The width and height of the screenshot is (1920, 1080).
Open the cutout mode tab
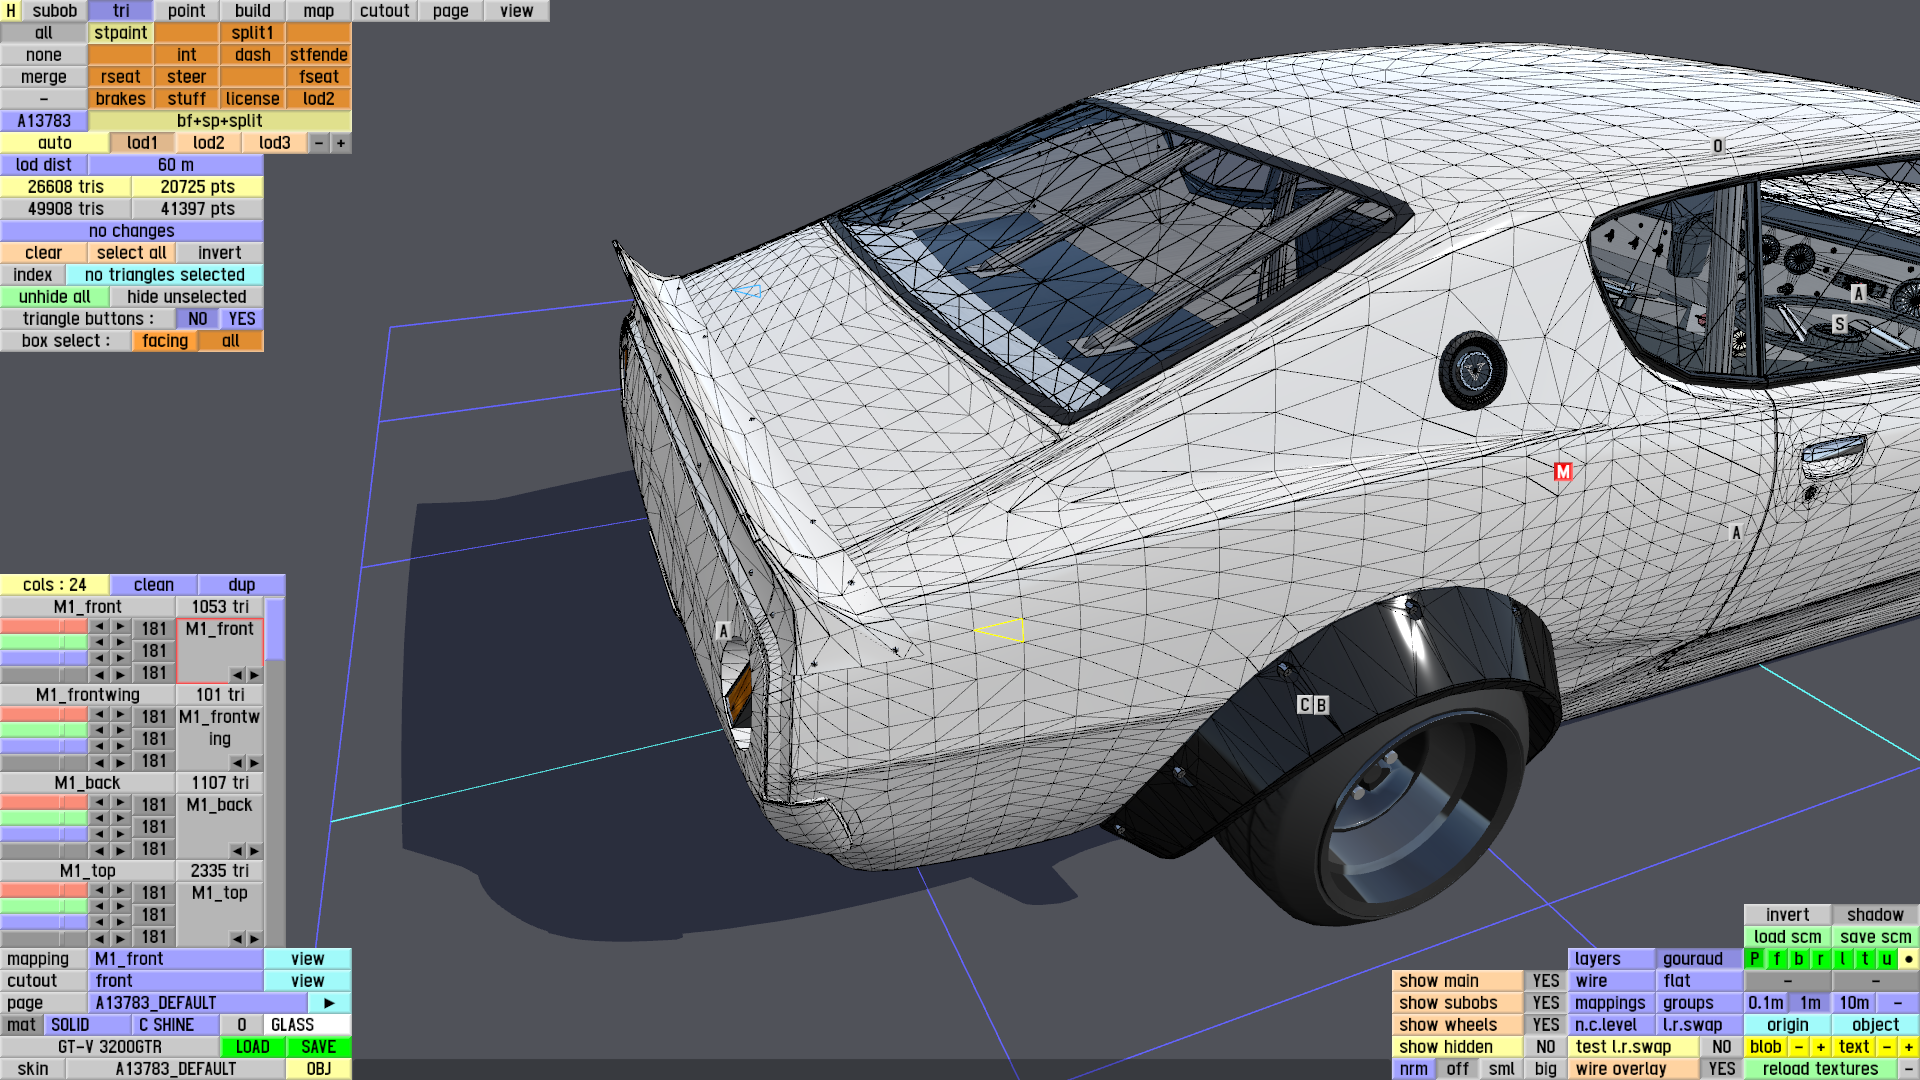(384, 11)
